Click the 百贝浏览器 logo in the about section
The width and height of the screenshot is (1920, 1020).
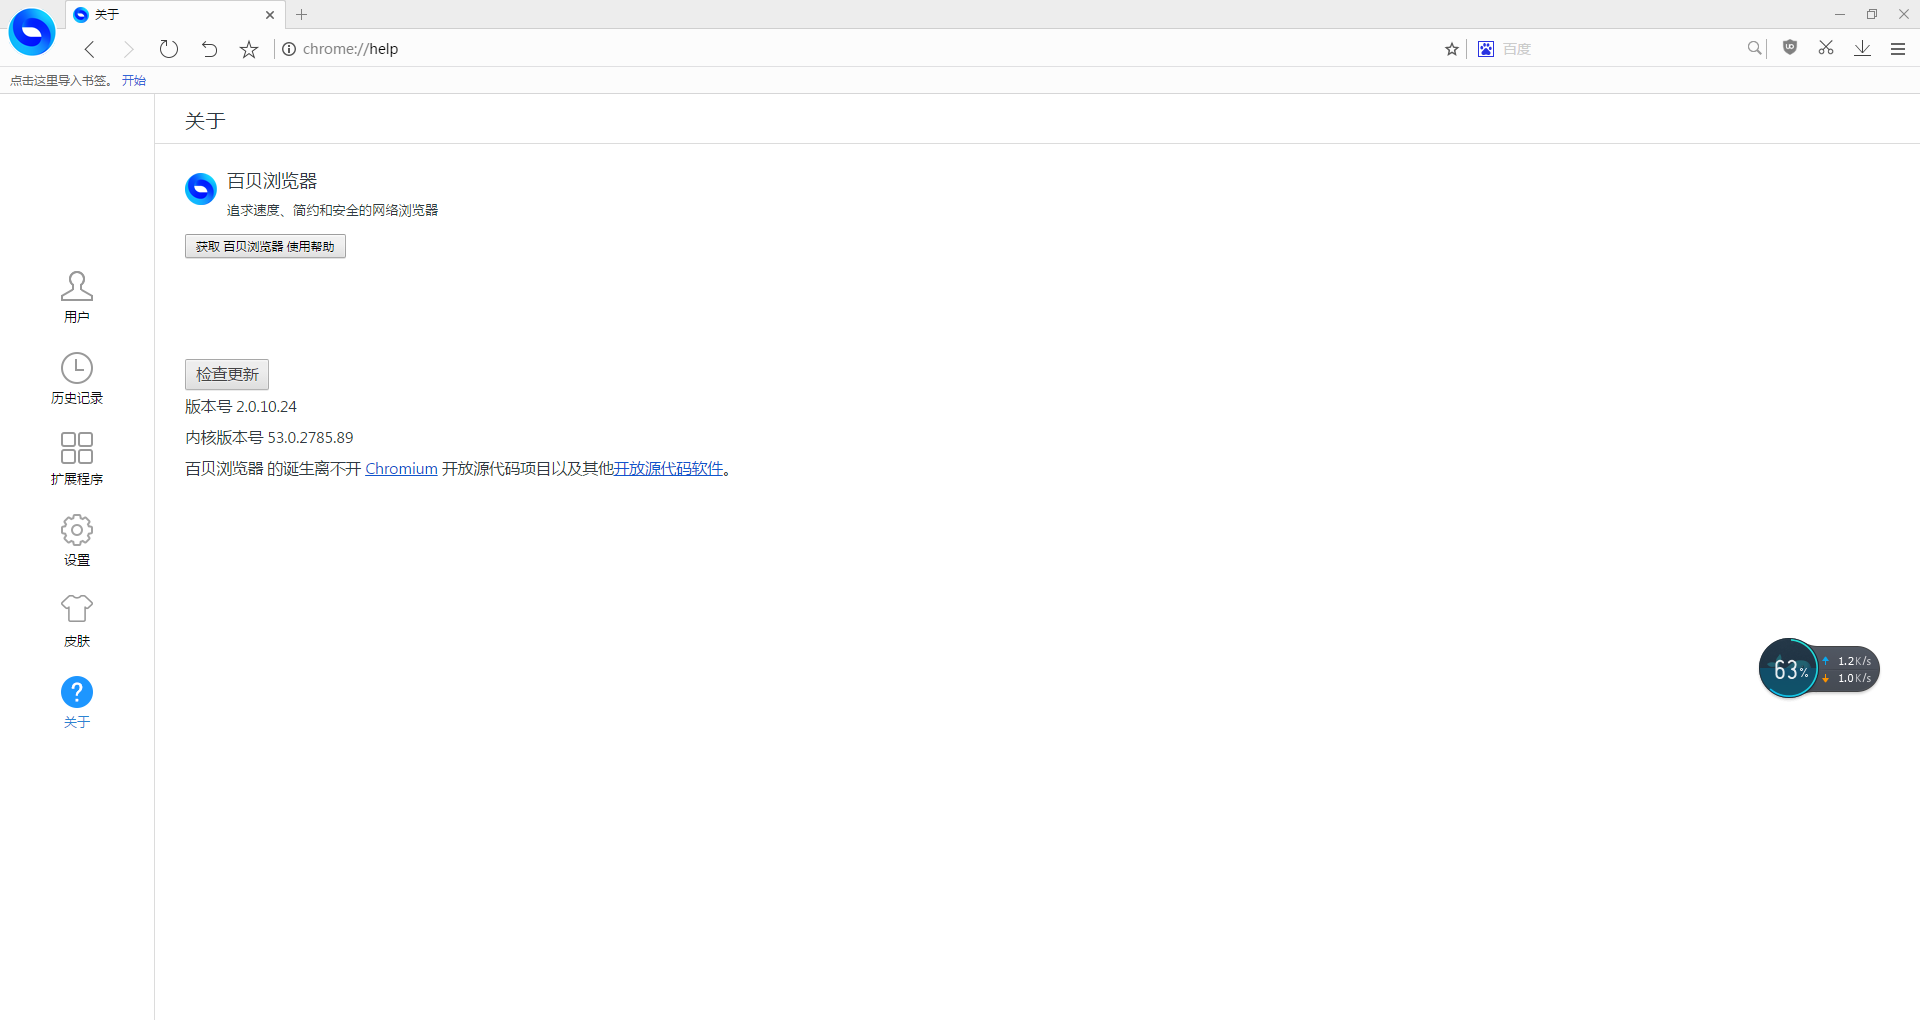[x=201, y=188]
